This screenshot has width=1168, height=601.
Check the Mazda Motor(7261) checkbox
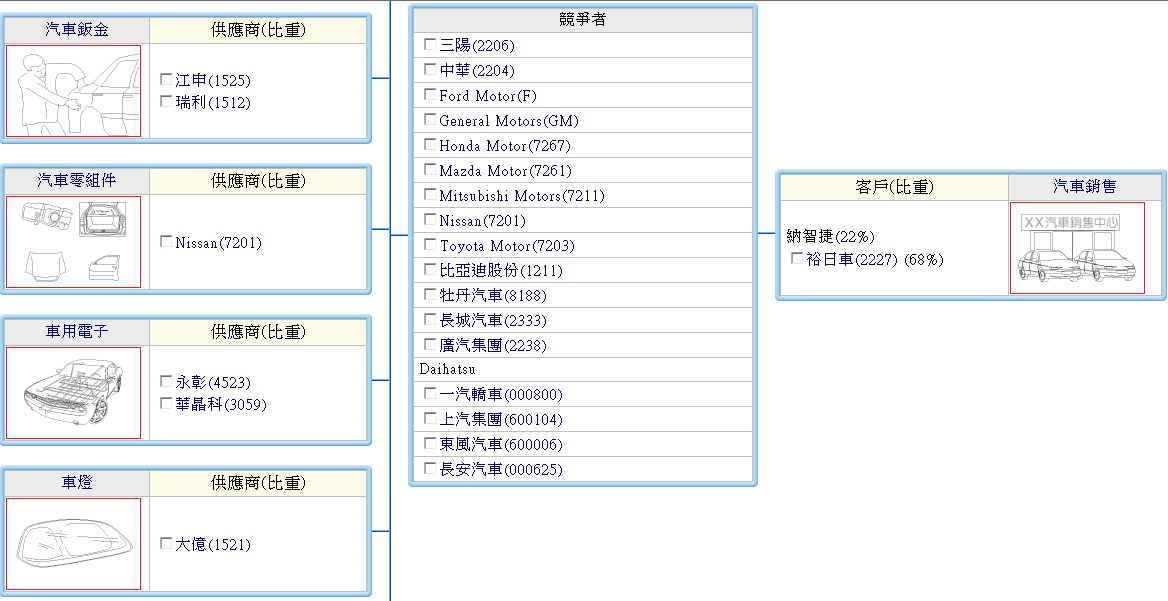(430, 169)
